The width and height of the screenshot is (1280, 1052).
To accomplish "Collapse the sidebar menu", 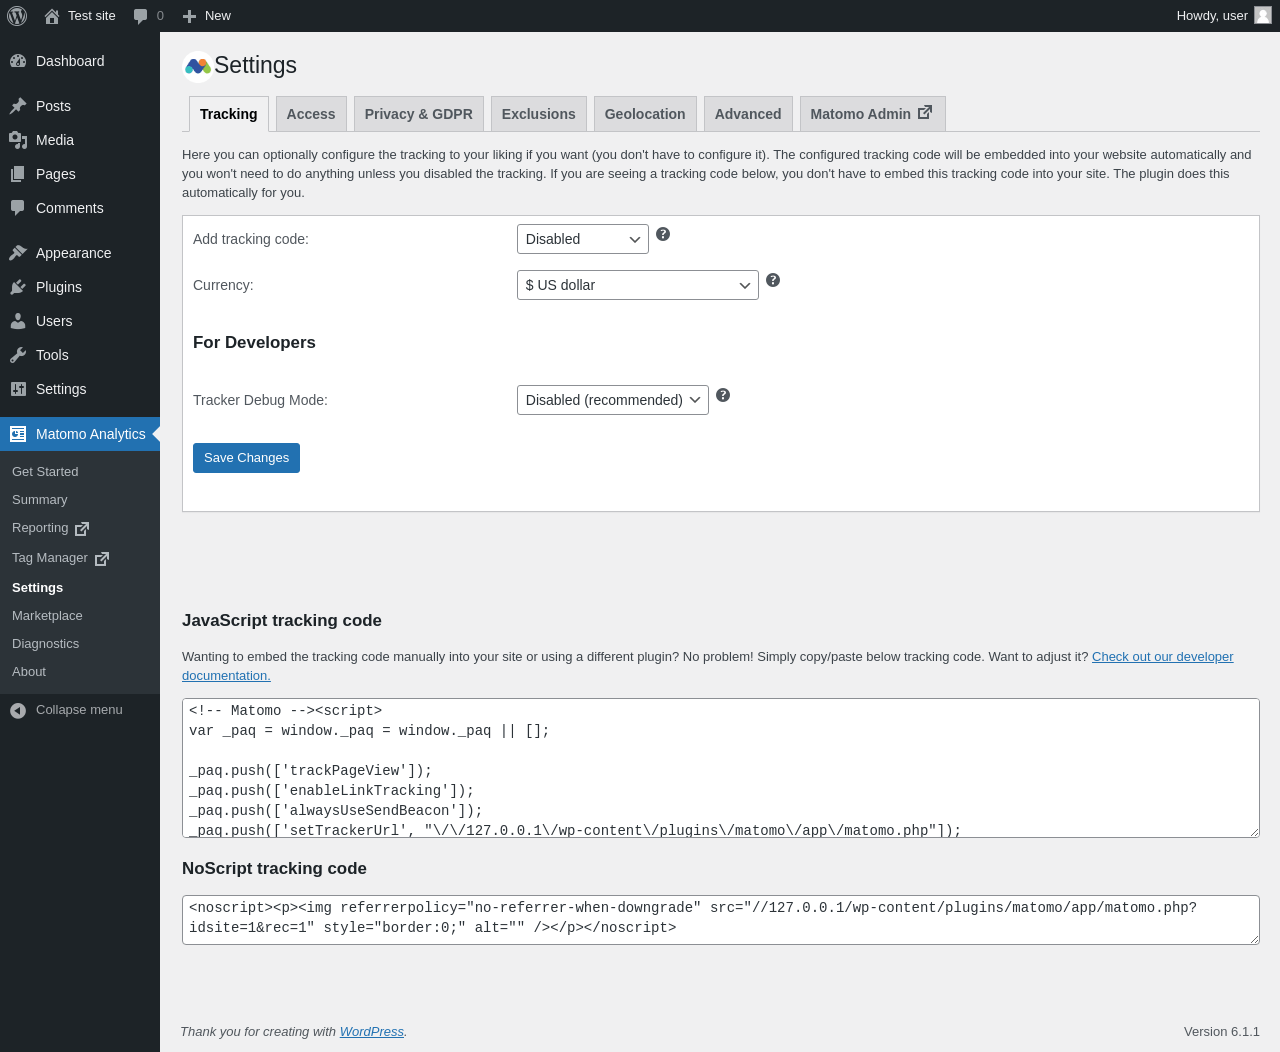I will pyautogui.click(x=67, y=710).
